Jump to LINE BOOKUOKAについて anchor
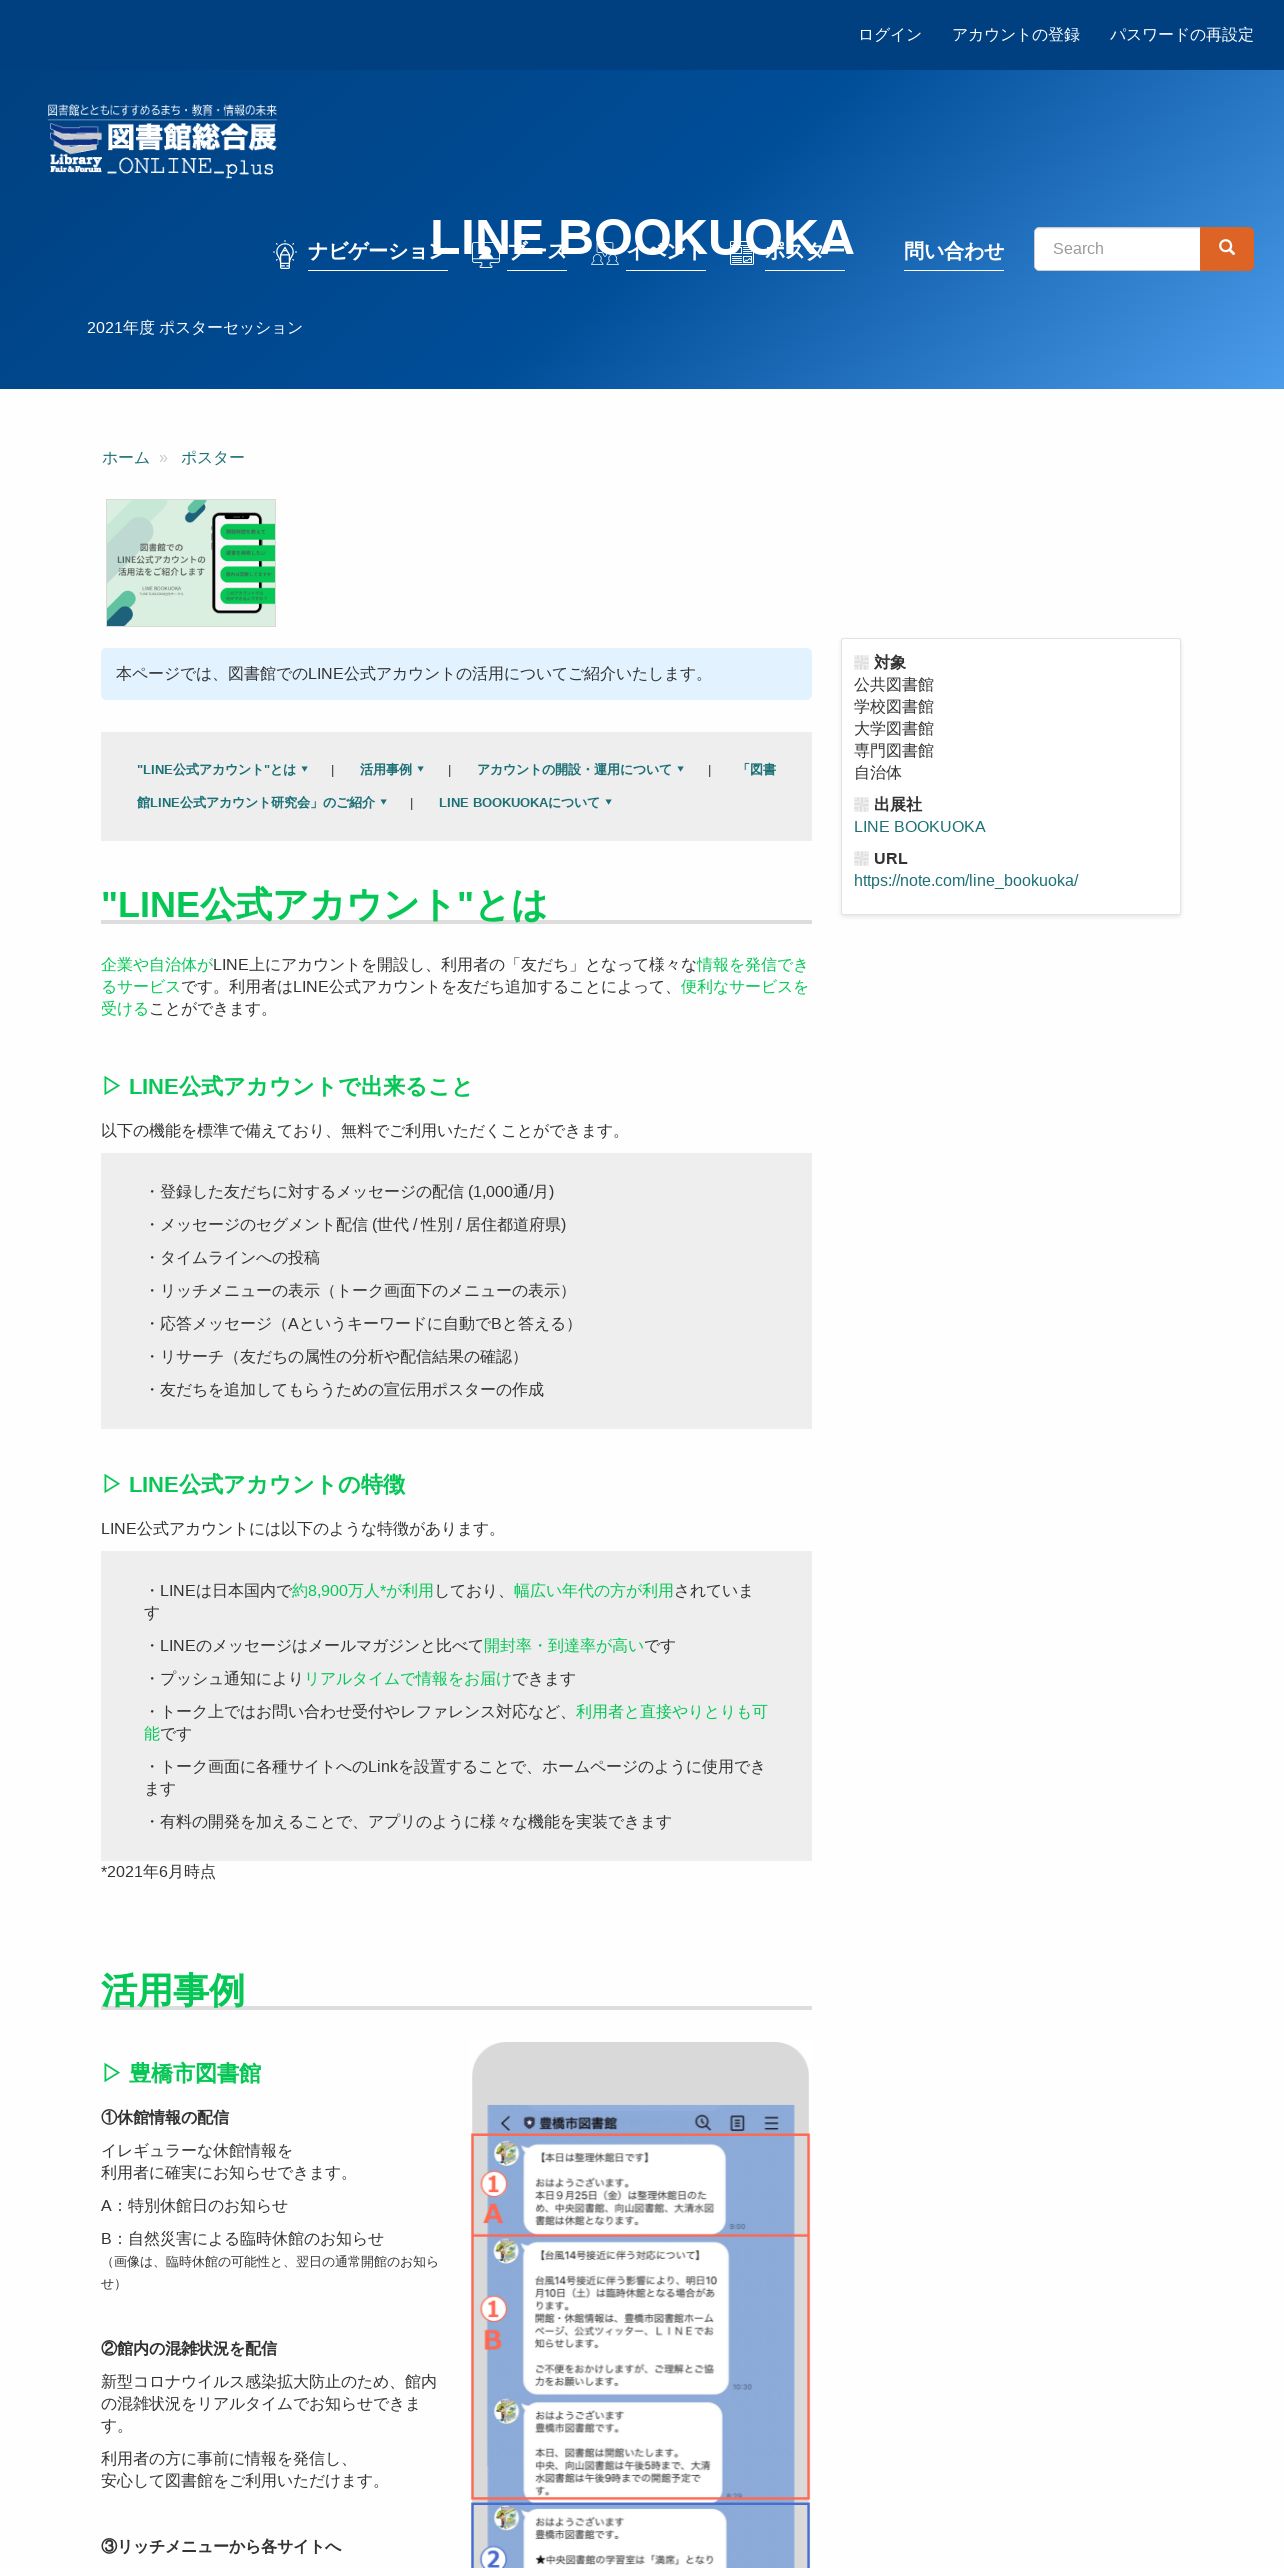Viewport: 1284px width, 2568px height. (525, 802)
